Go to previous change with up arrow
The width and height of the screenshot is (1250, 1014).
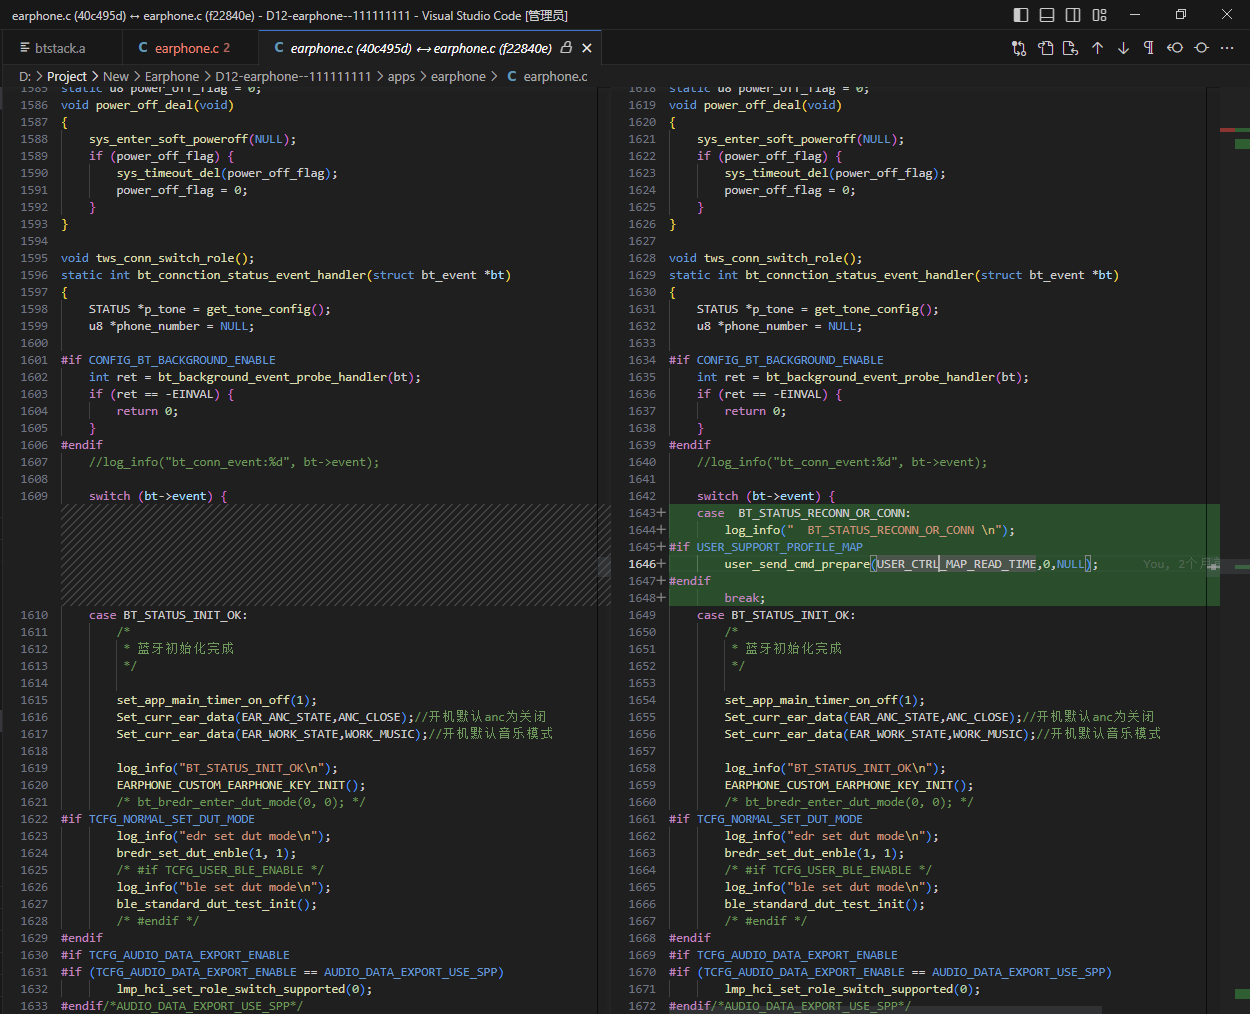[1097, 48]
